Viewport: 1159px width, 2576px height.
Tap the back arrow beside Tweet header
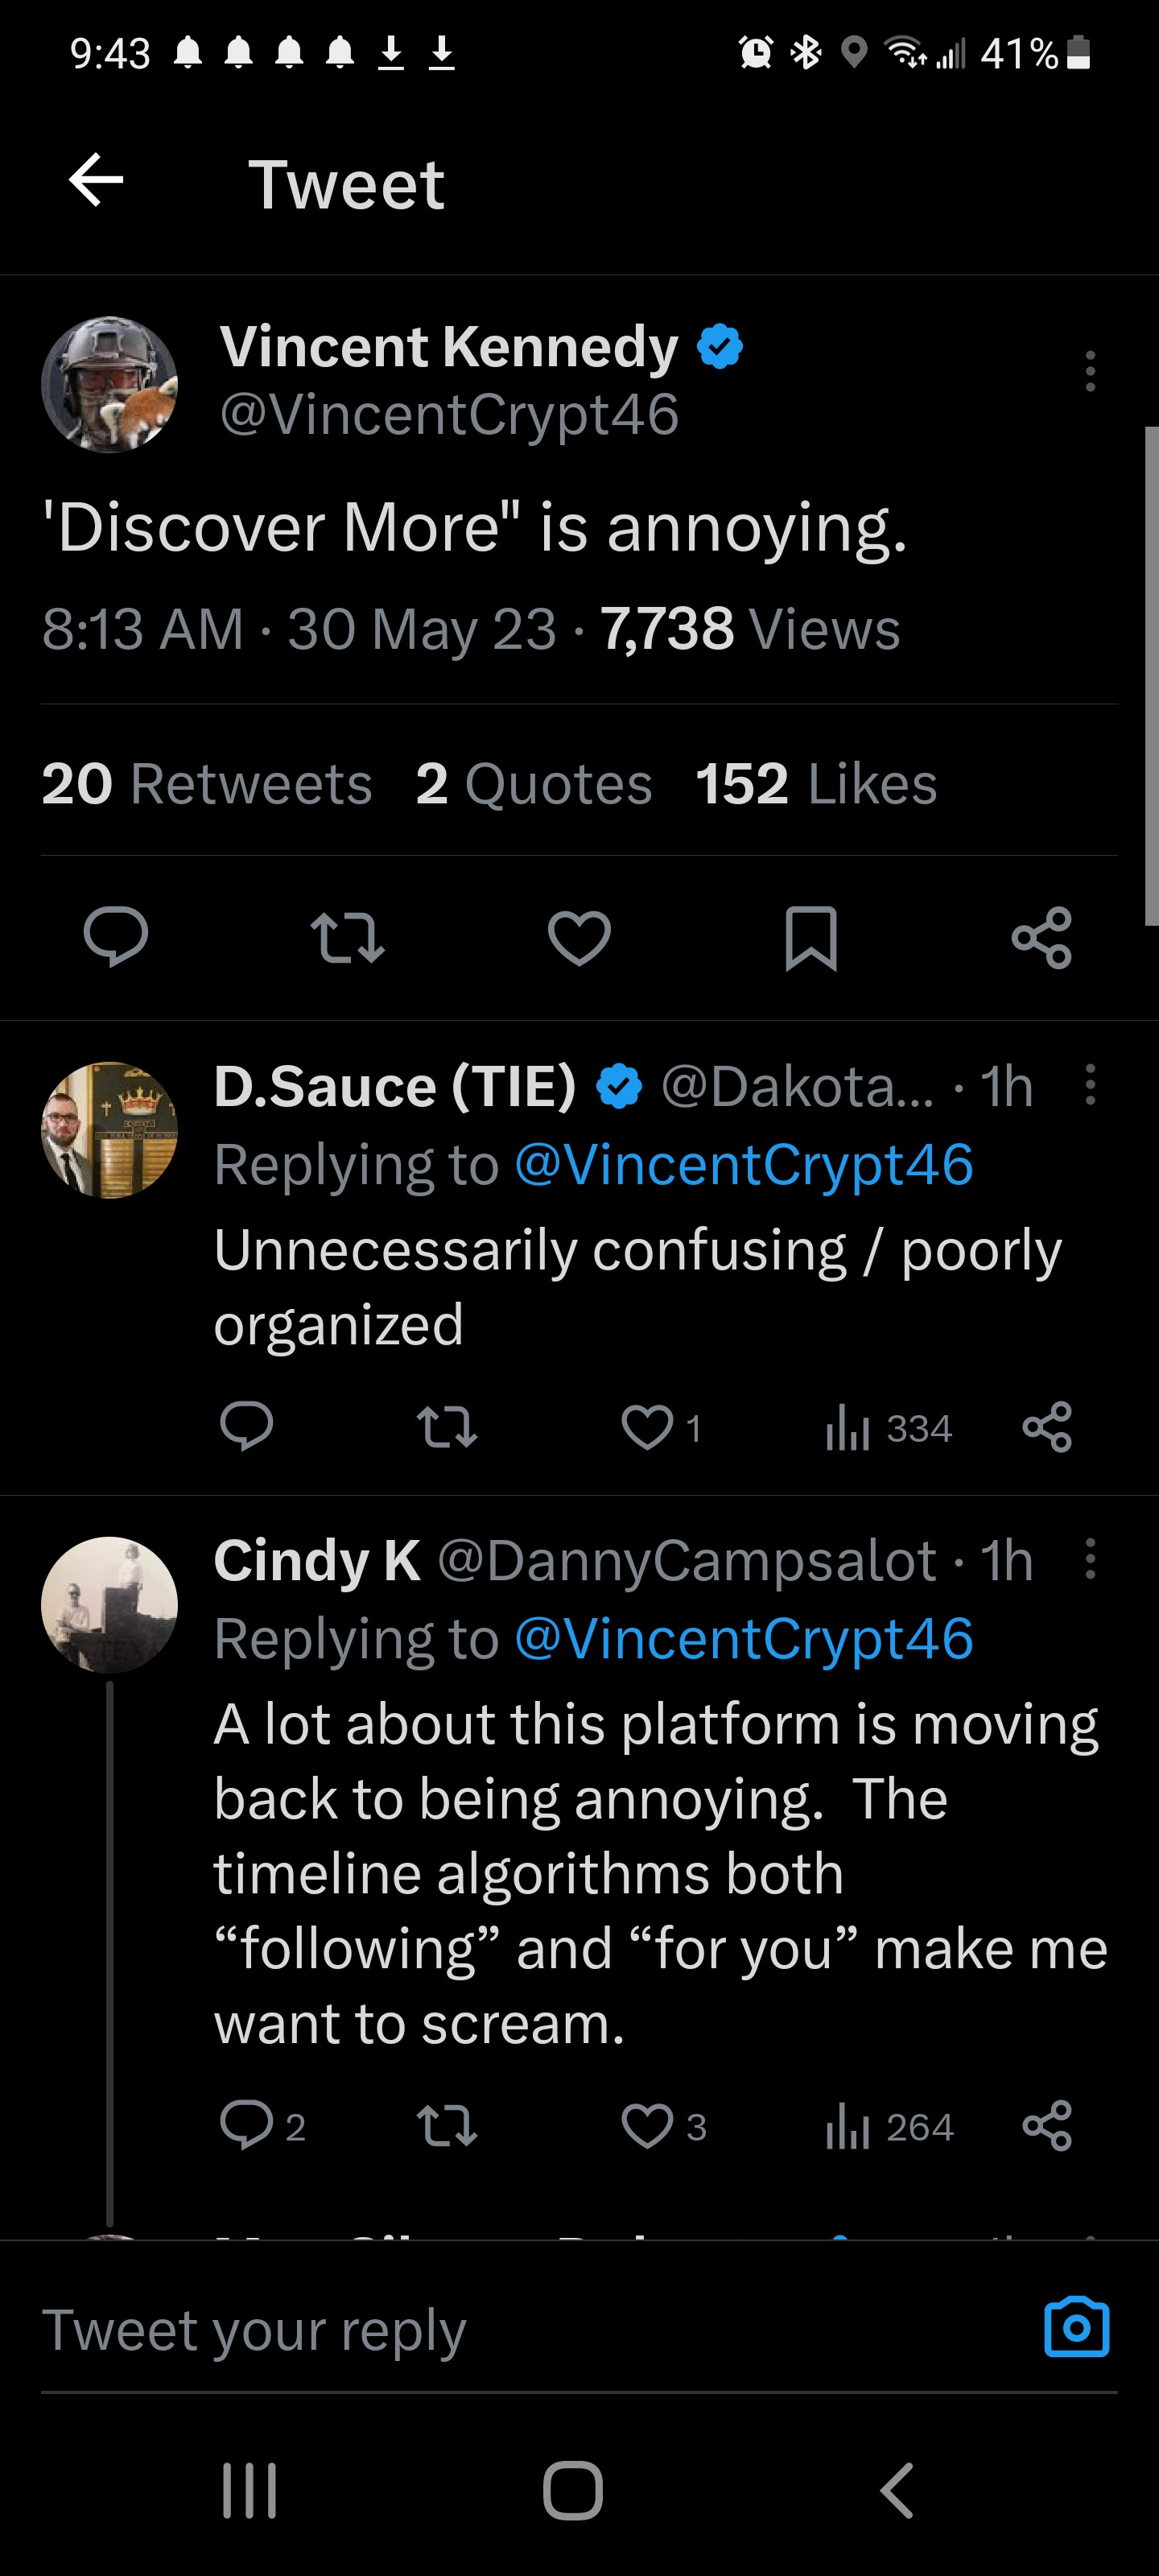click(96, 181)
